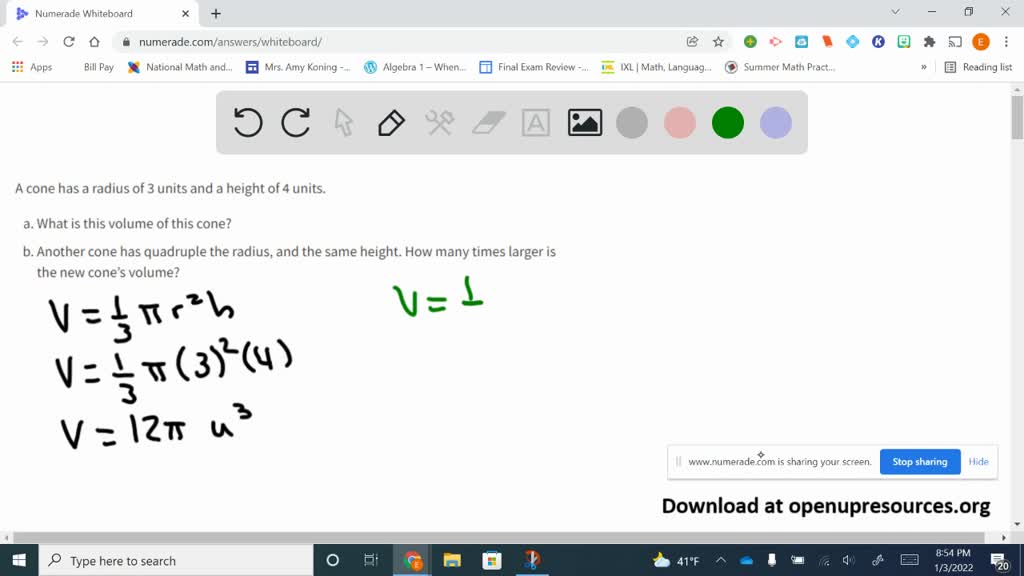Expand the taskbar hidden icons arrow

[x=719, y=560]
